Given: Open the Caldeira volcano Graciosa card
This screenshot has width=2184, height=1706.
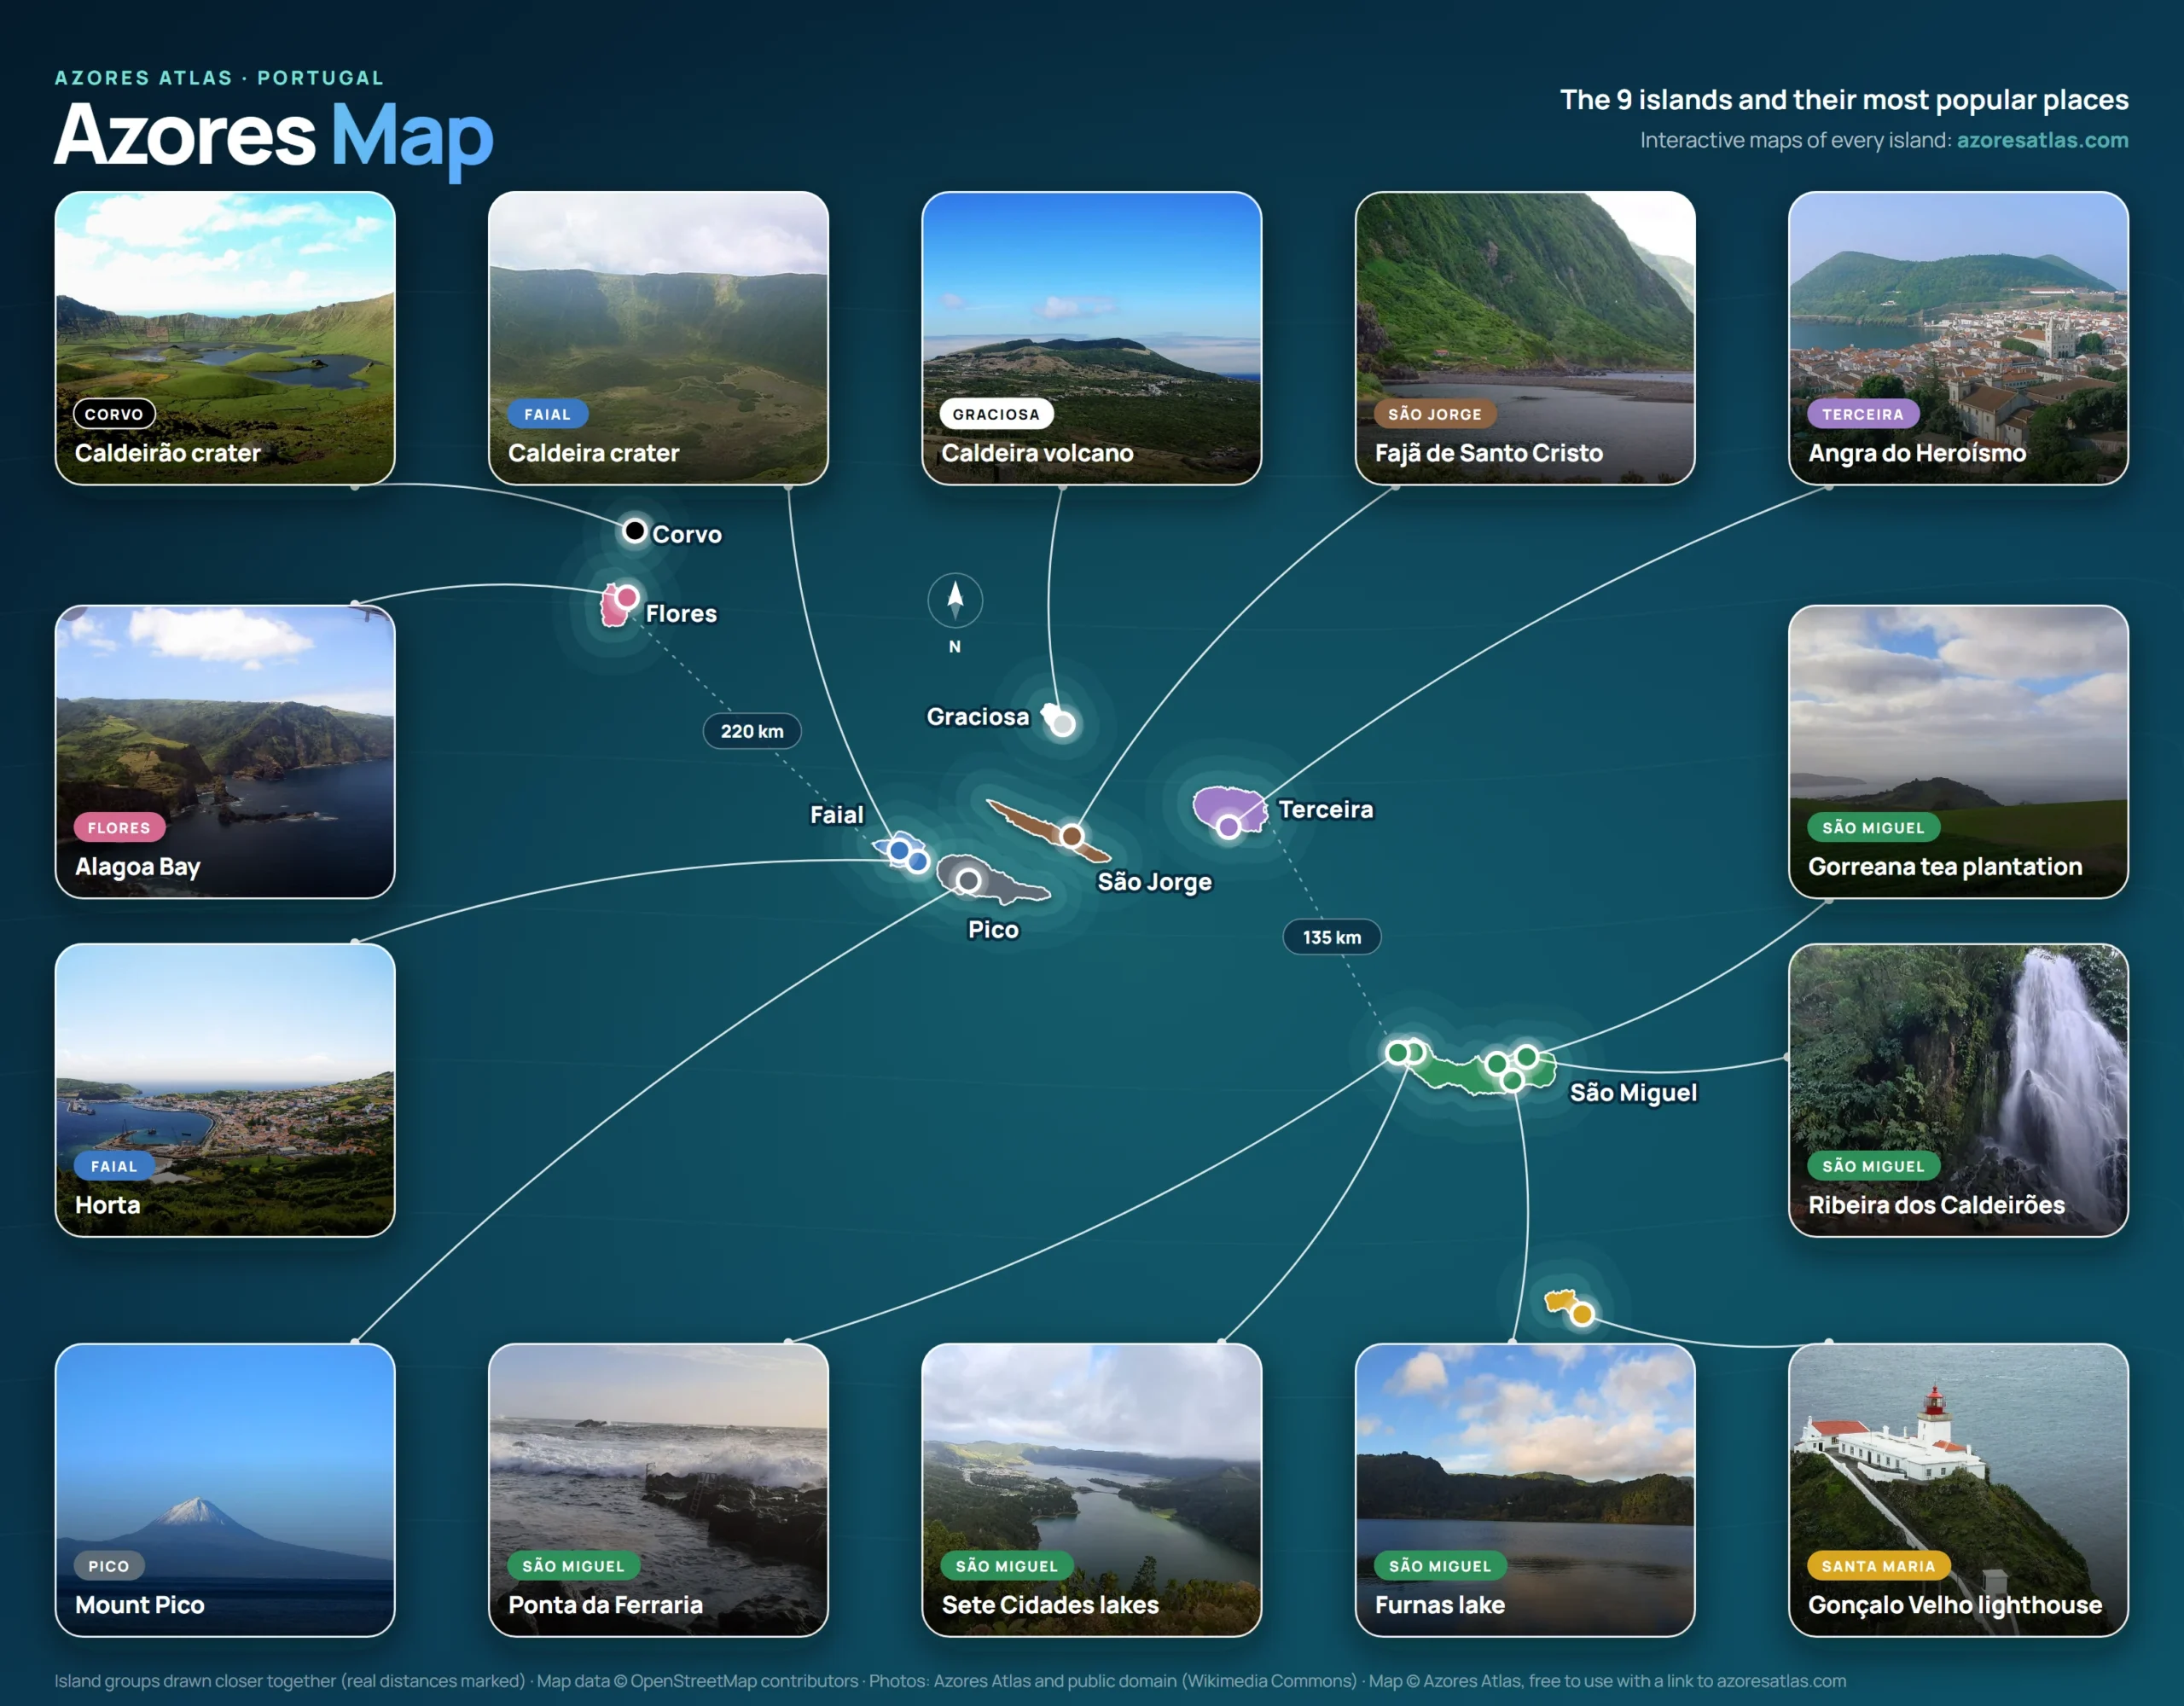Looking at the screenshot, I should [x=1091, y=338].
